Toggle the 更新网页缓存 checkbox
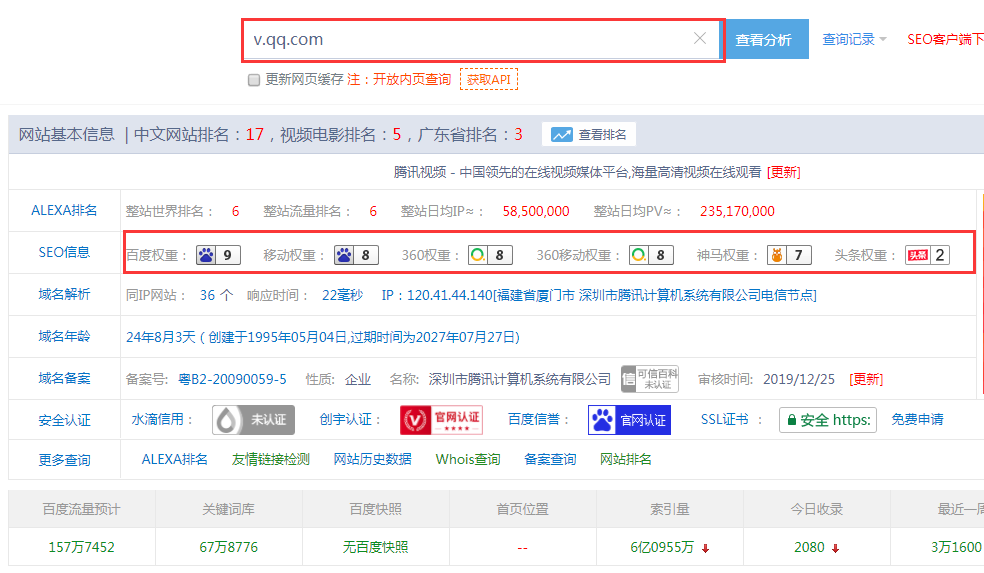The width and height of the screenshot is (984, 573). click(254, 80)
